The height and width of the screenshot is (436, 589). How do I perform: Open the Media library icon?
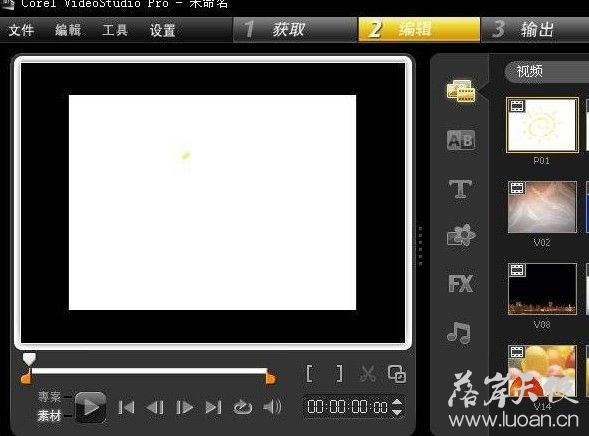(x=461, y=91)
